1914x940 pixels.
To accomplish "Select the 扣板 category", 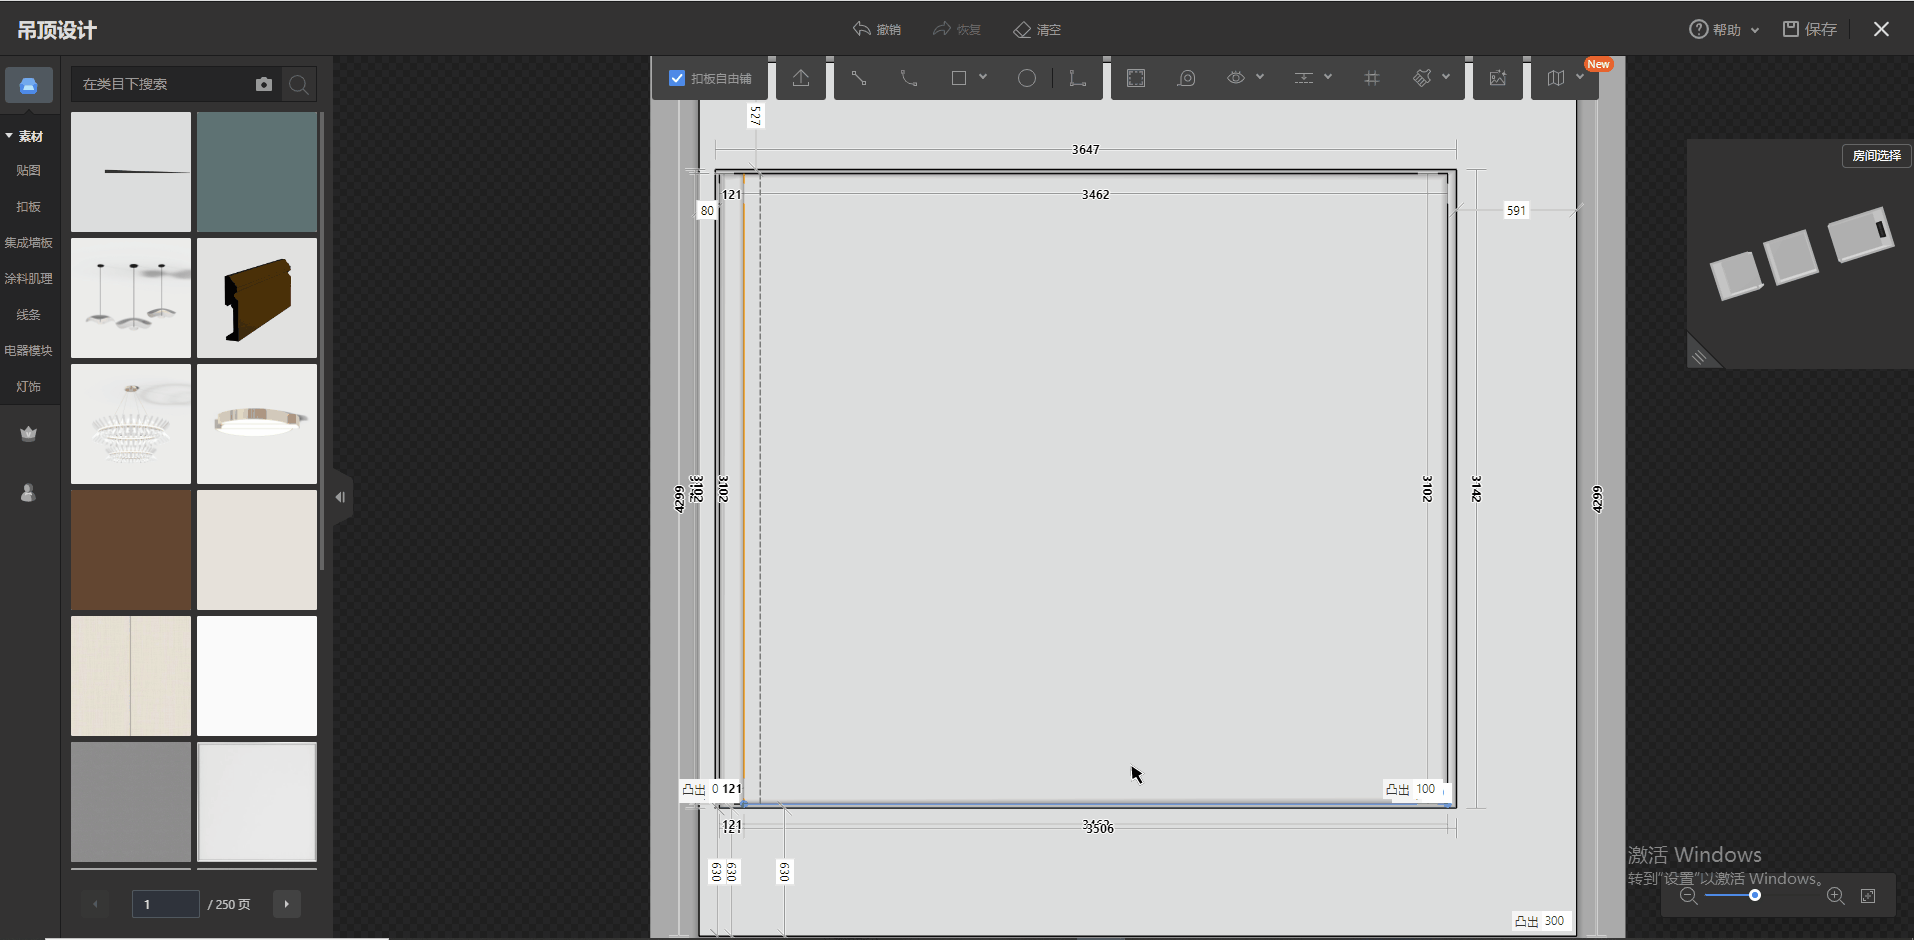I will (x=28, y=207).
